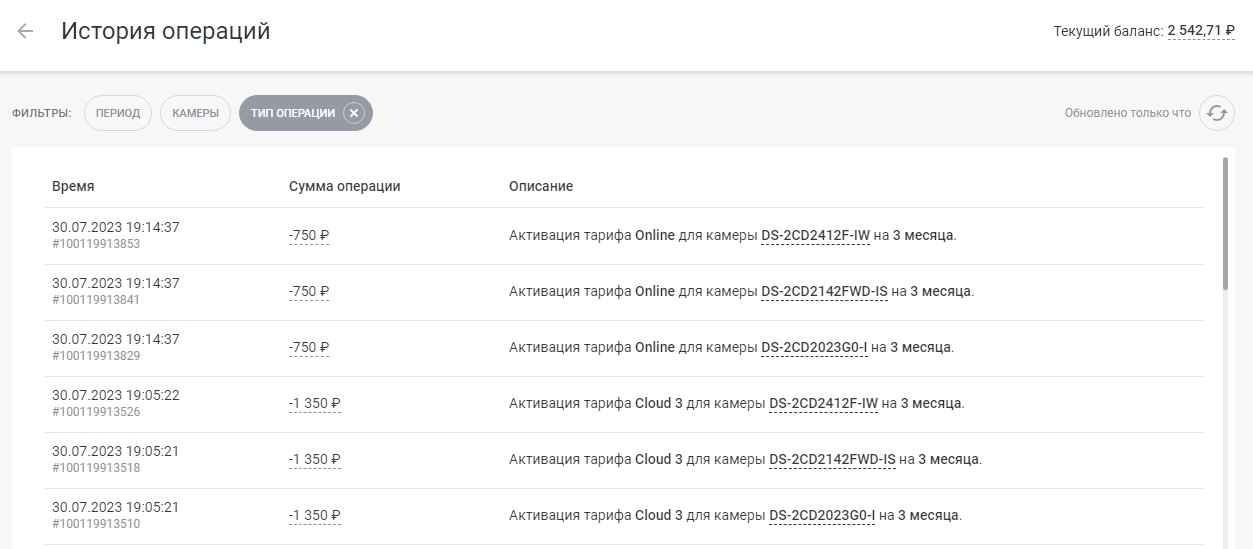Image resolution: width=1253 pixels, height=549 pixels.
Task: Open camera DS-2CD2412F-IW link in Cloud 3 row
Action: (x=823, y=404)
